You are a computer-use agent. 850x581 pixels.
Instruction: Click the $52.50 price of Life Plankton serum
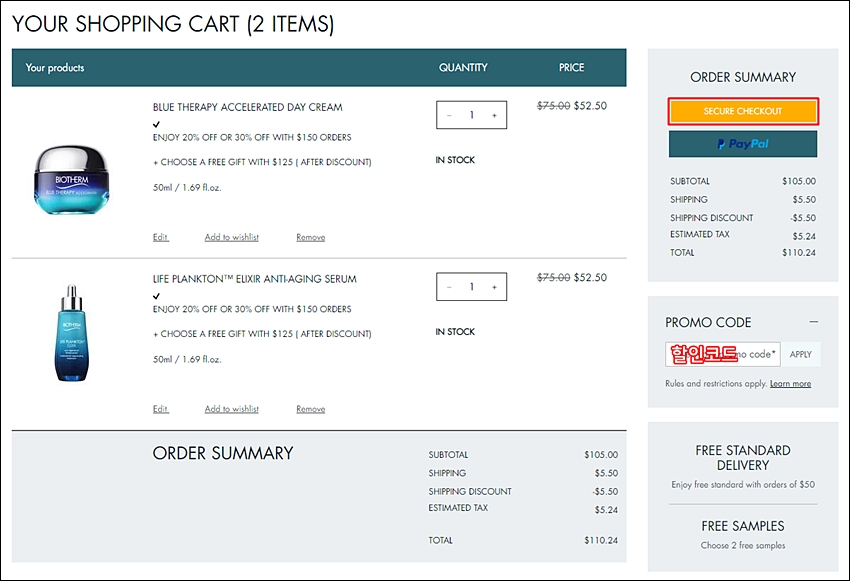(590, 277)
